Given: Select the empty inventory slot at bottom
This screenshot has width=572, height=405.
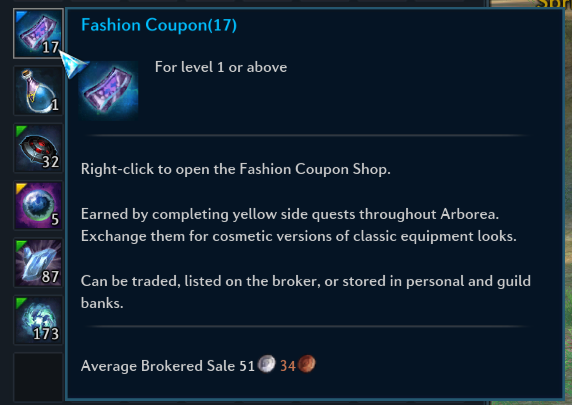Looking at the screenshot, I should (38, 377).
